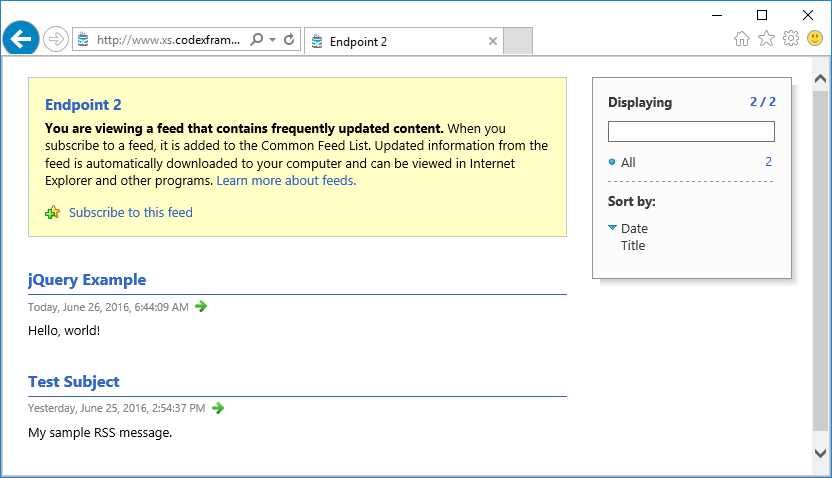Click the smiley feedback icon
The height and width of the screenshot is (478, 832).
click(x=815, y=38)
